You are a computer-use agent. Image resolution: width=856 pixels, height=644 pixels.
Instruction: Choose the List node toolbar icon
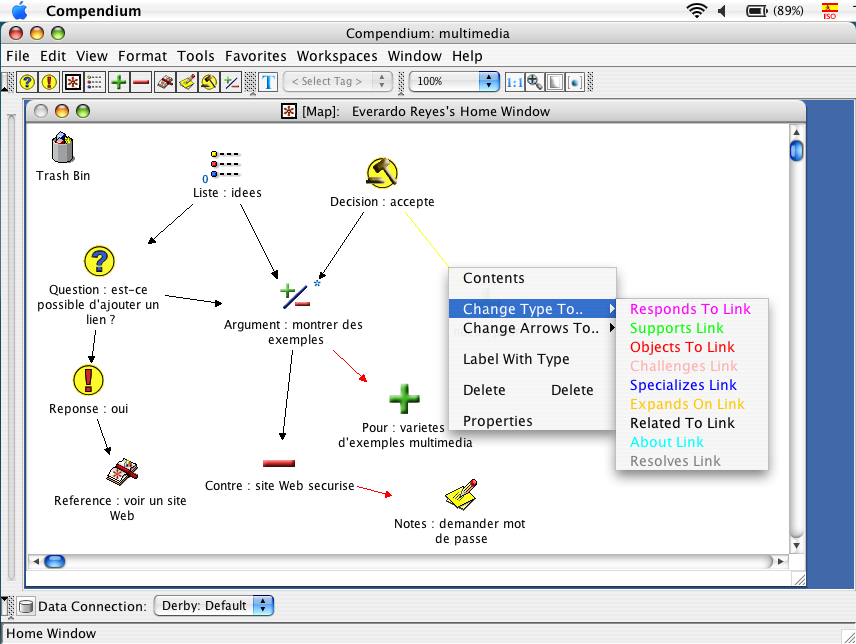click(x=94, y=82)
